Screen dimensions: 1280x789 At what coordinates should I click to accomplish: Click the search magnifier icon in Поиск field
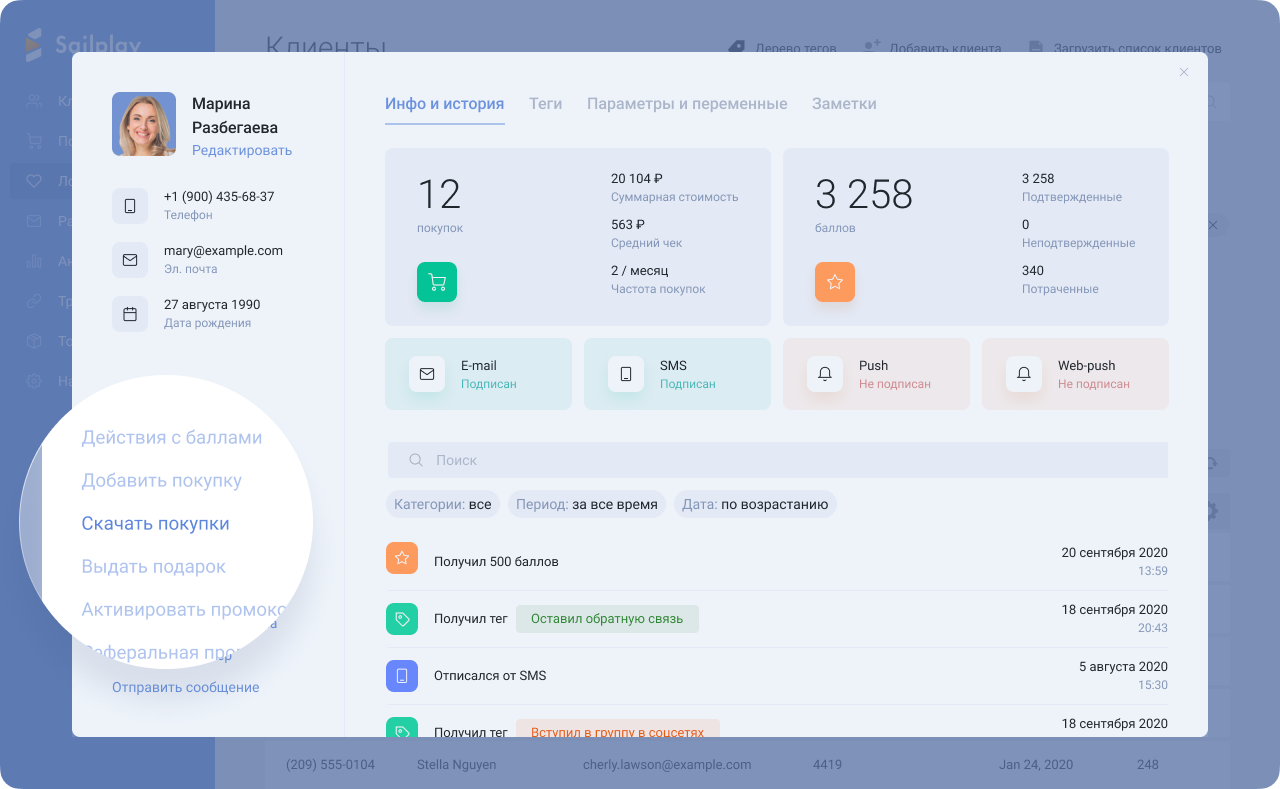click(x=416, y=460)
